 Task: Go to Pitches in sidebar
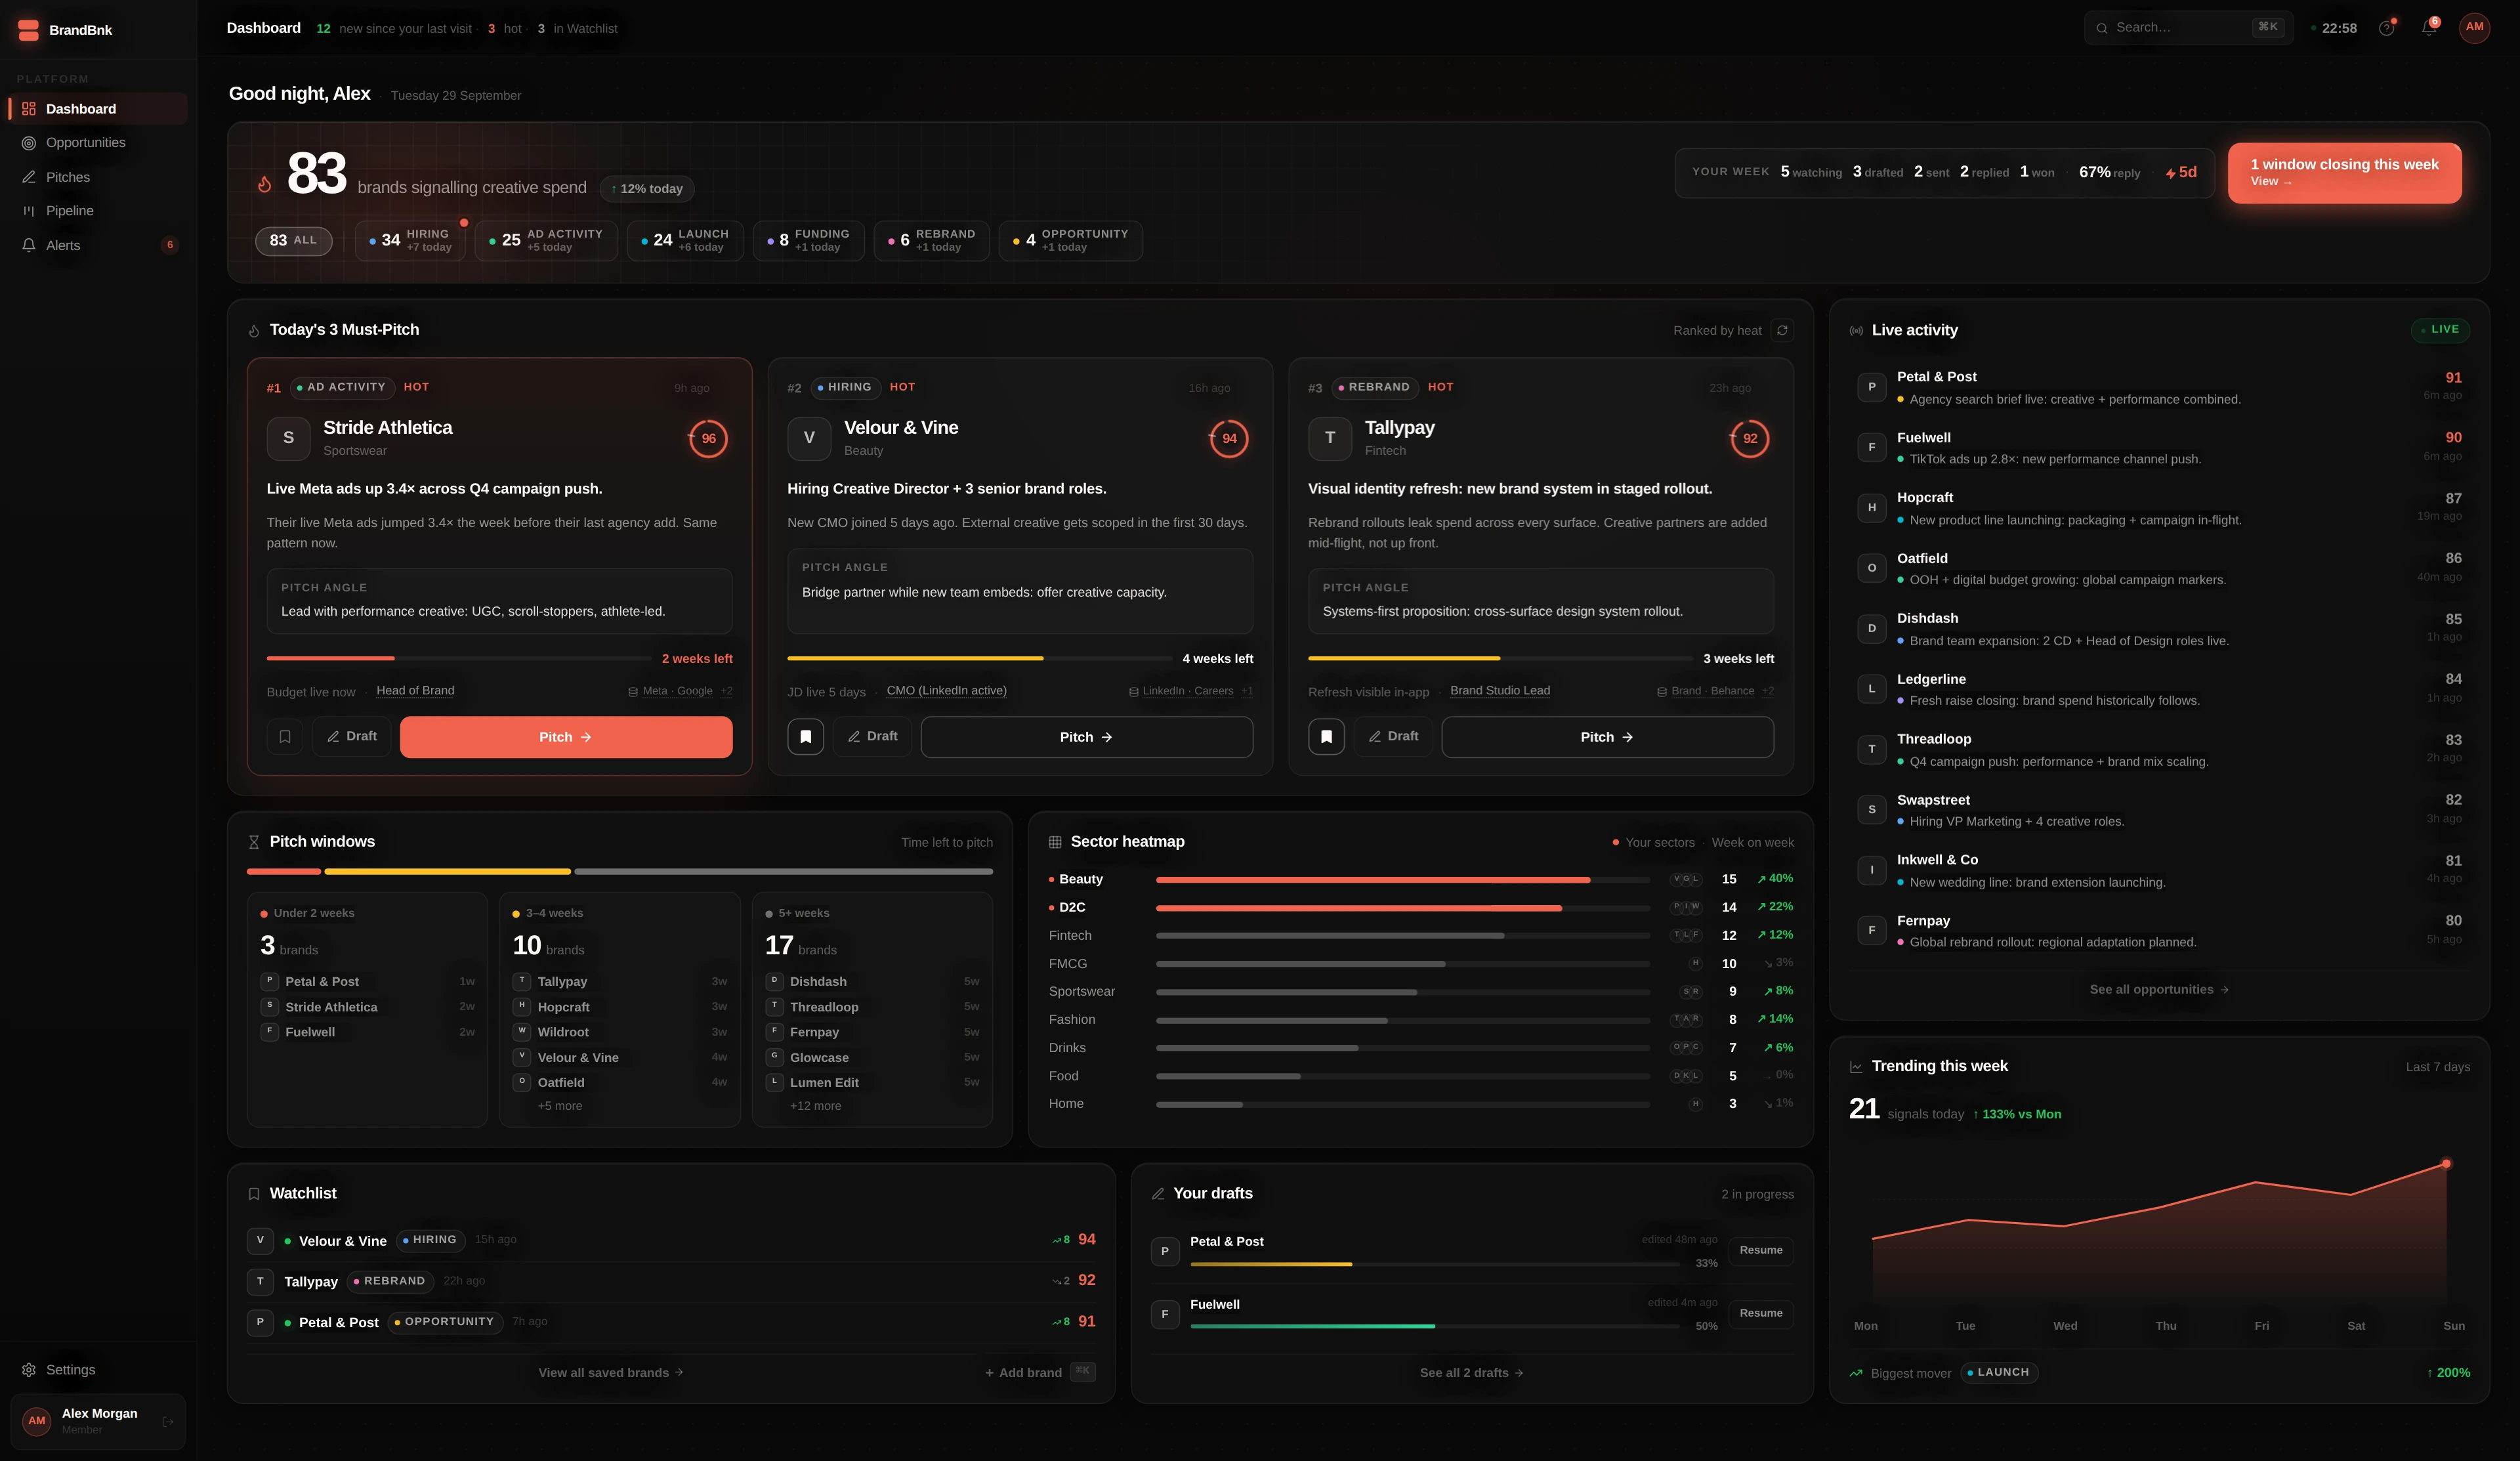[98, 177]
